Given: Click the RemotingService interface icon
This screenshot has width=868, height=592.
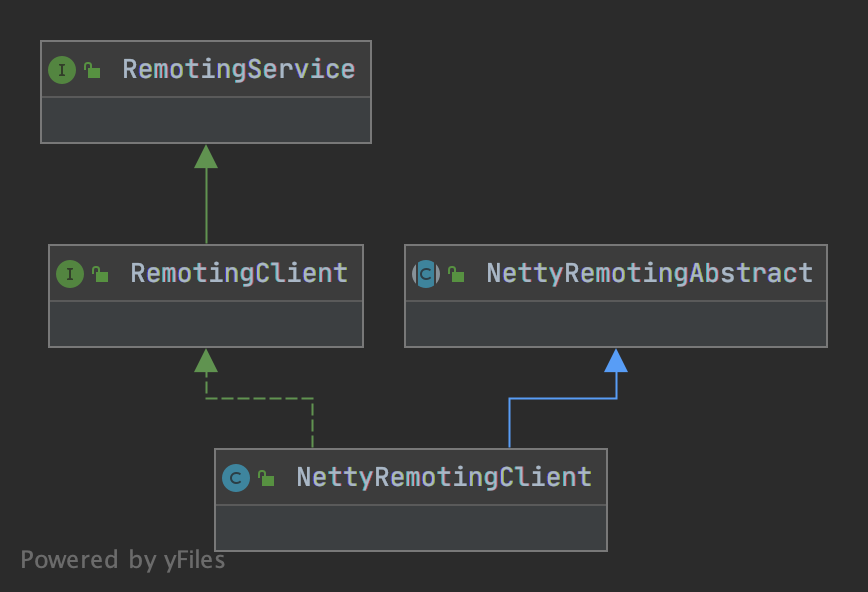Looking at the screenshot, I should 62,70.
